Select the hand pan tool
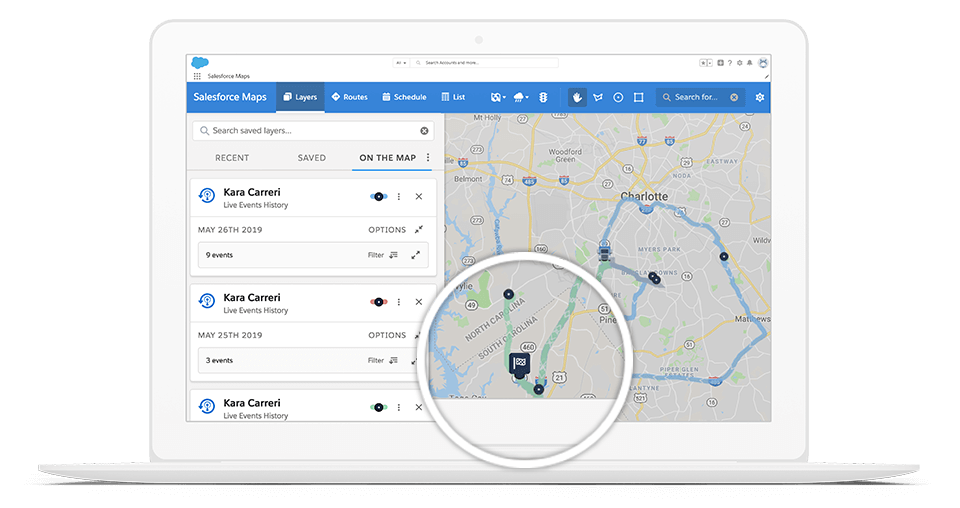This screenshot has height=508, width=960. point(577,97)
